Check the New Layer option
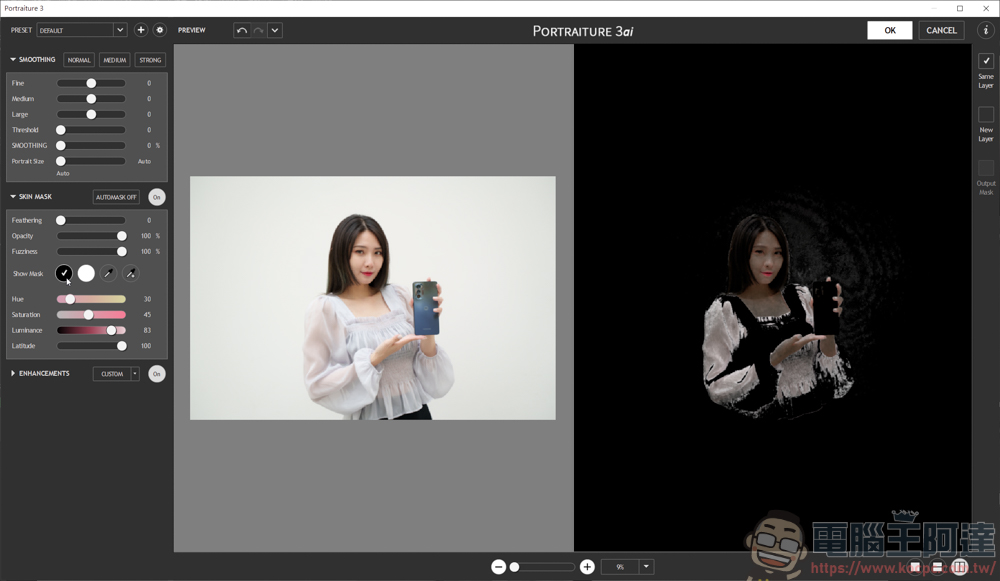Image resolution: width=1000 pixels, height=581 pixels. click(x=986, y=114)
